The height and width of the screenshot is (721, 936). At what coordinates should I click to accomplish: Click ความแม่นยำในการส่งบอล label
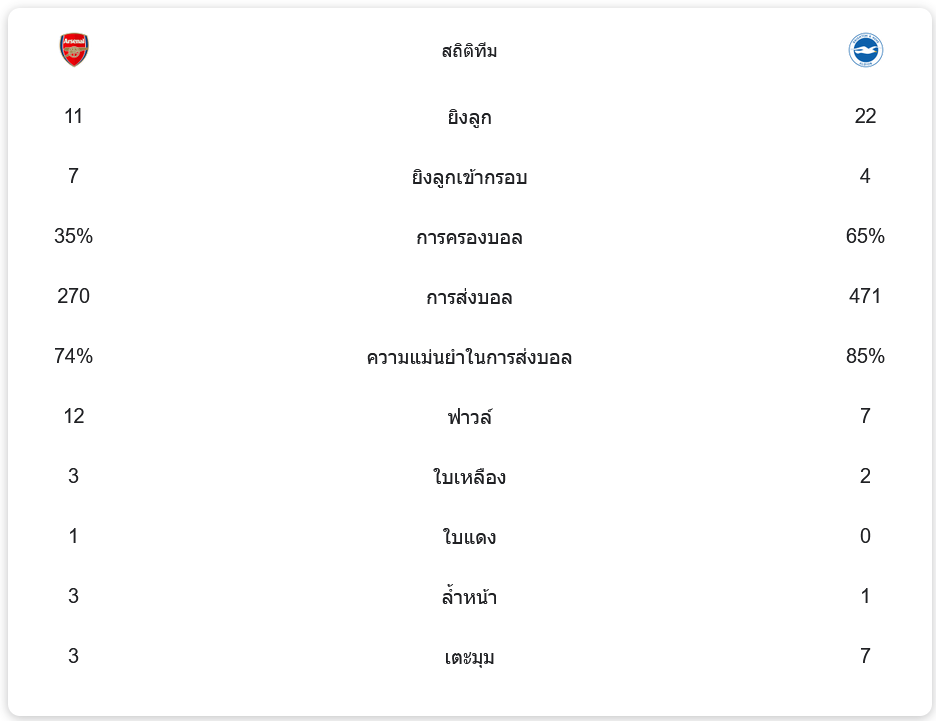(x=469, y=358)
